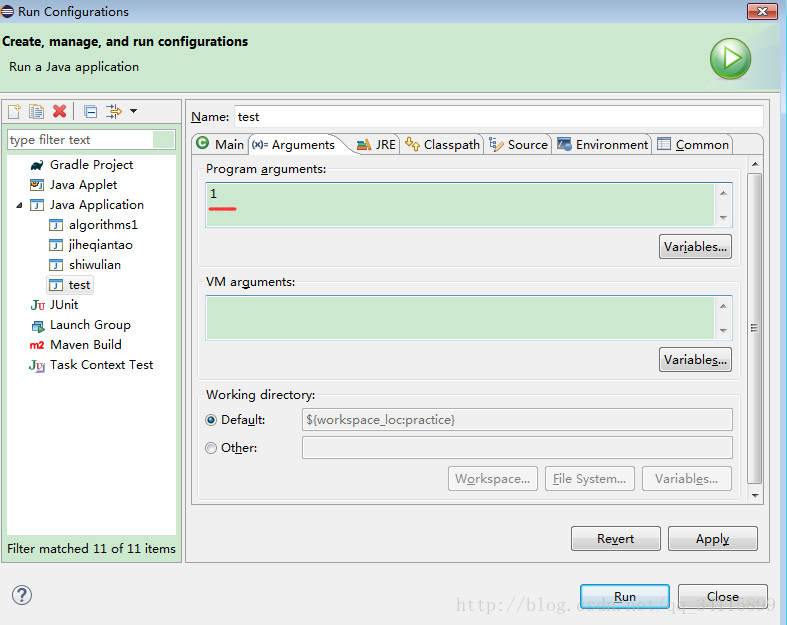
Task: Select the Default working directory radio button
Action: click(x=211, y=420)
